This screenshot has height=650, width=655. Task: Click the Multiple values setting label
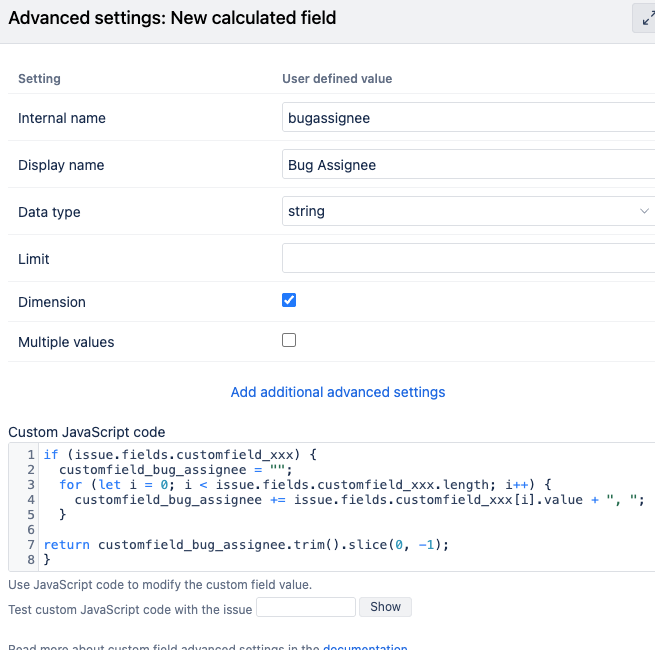66,342
